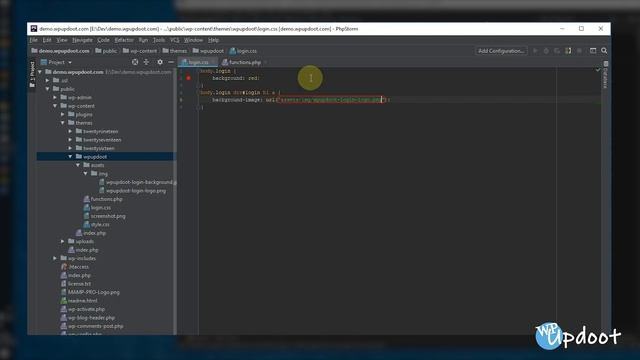Select screenshot.png in the project tree
The height and width of the screenshot is (360, 640).
(104, 216)
